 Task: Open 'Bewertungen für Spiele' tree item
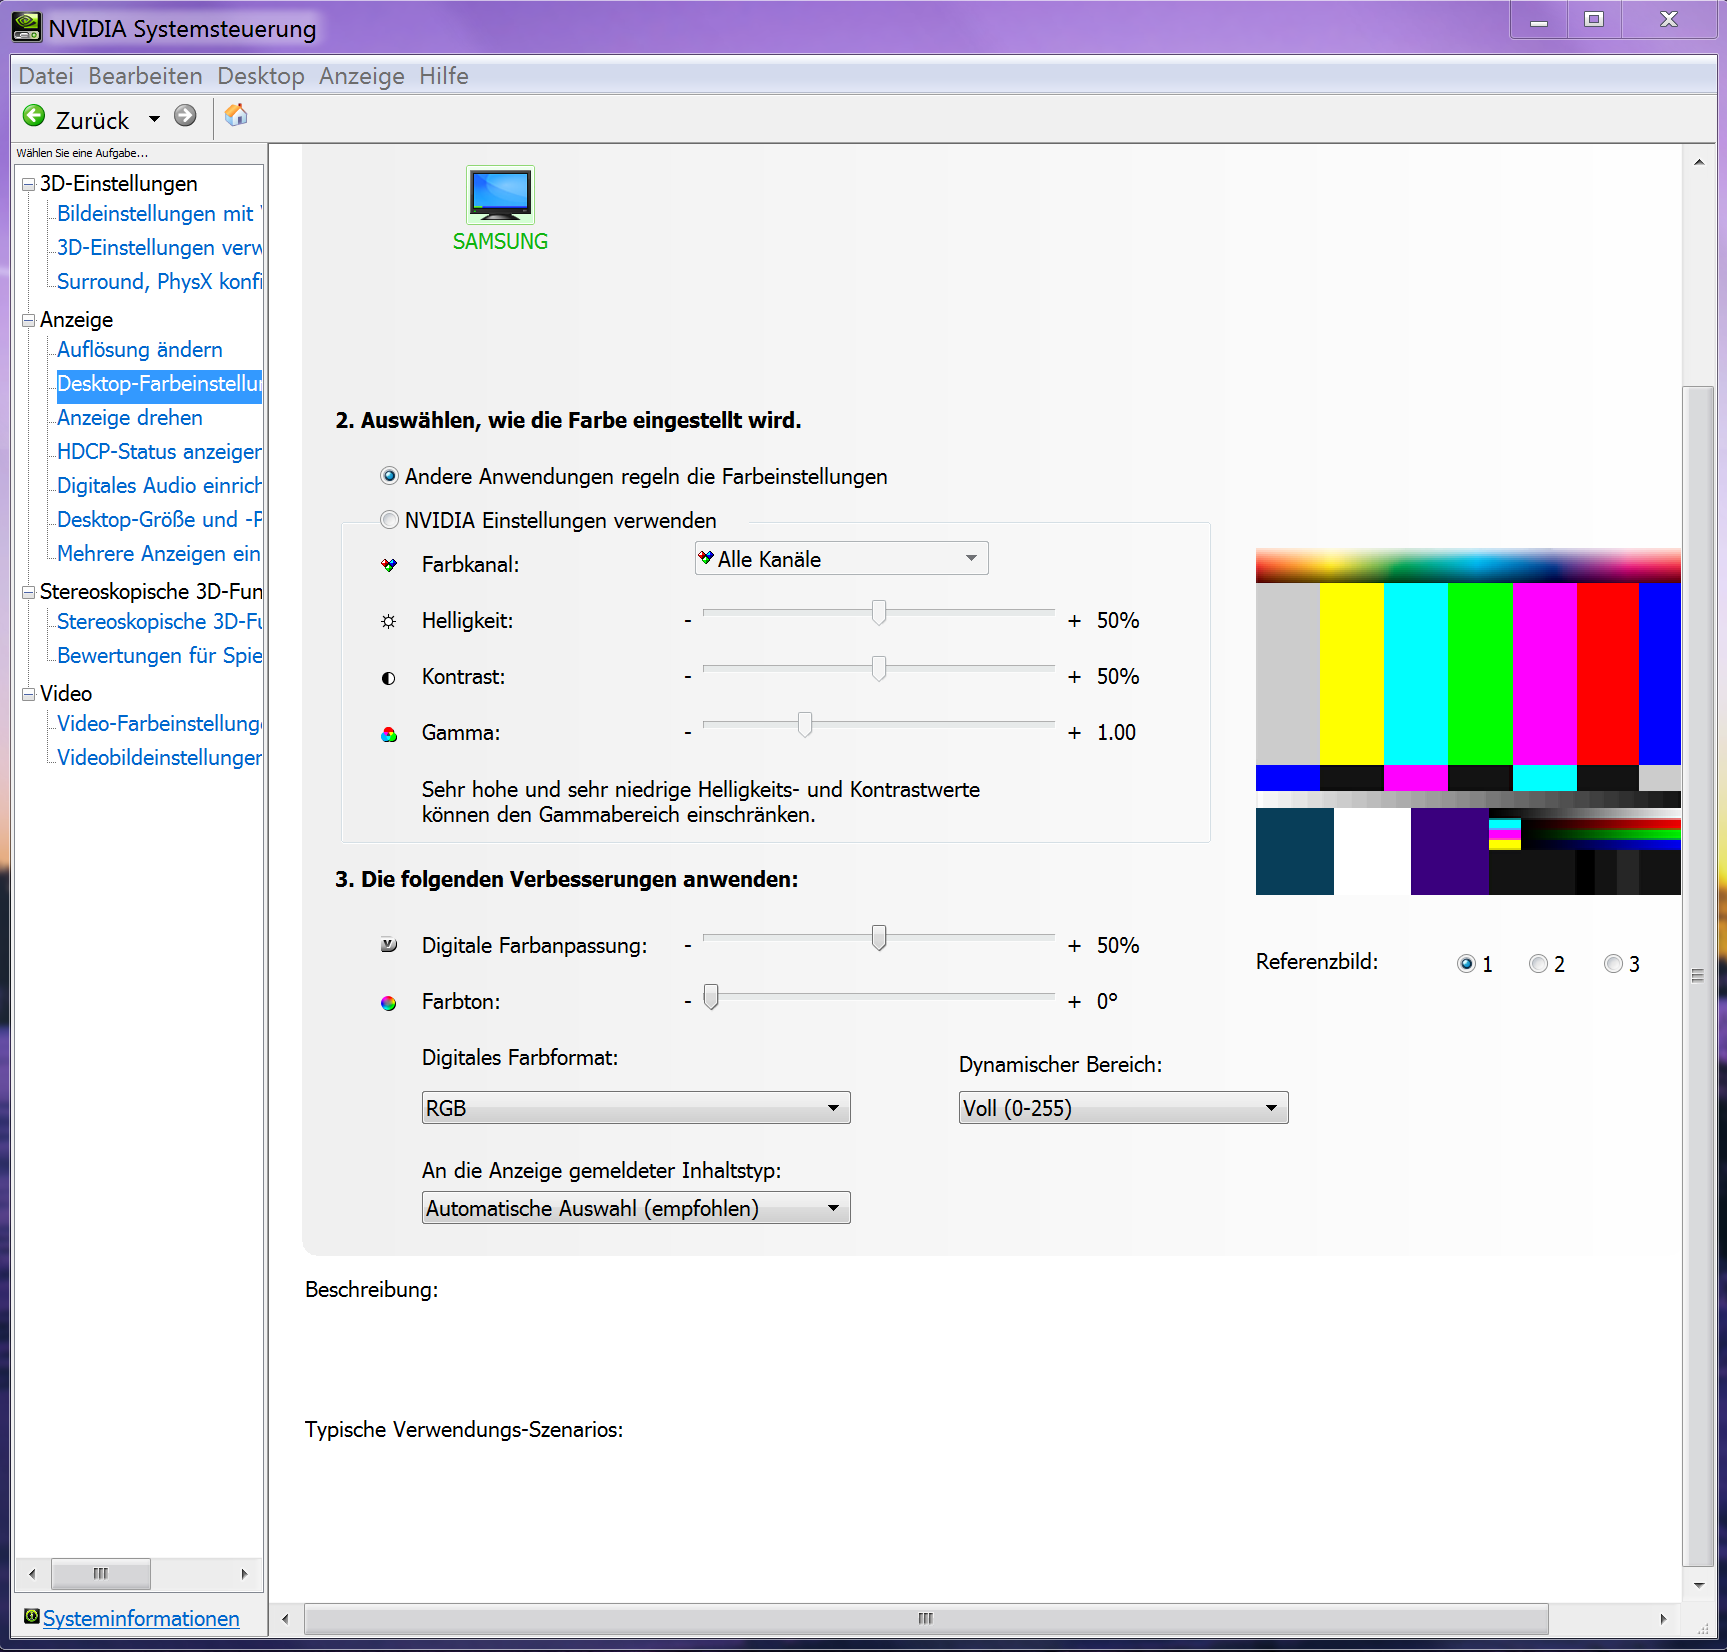(159, 656)
